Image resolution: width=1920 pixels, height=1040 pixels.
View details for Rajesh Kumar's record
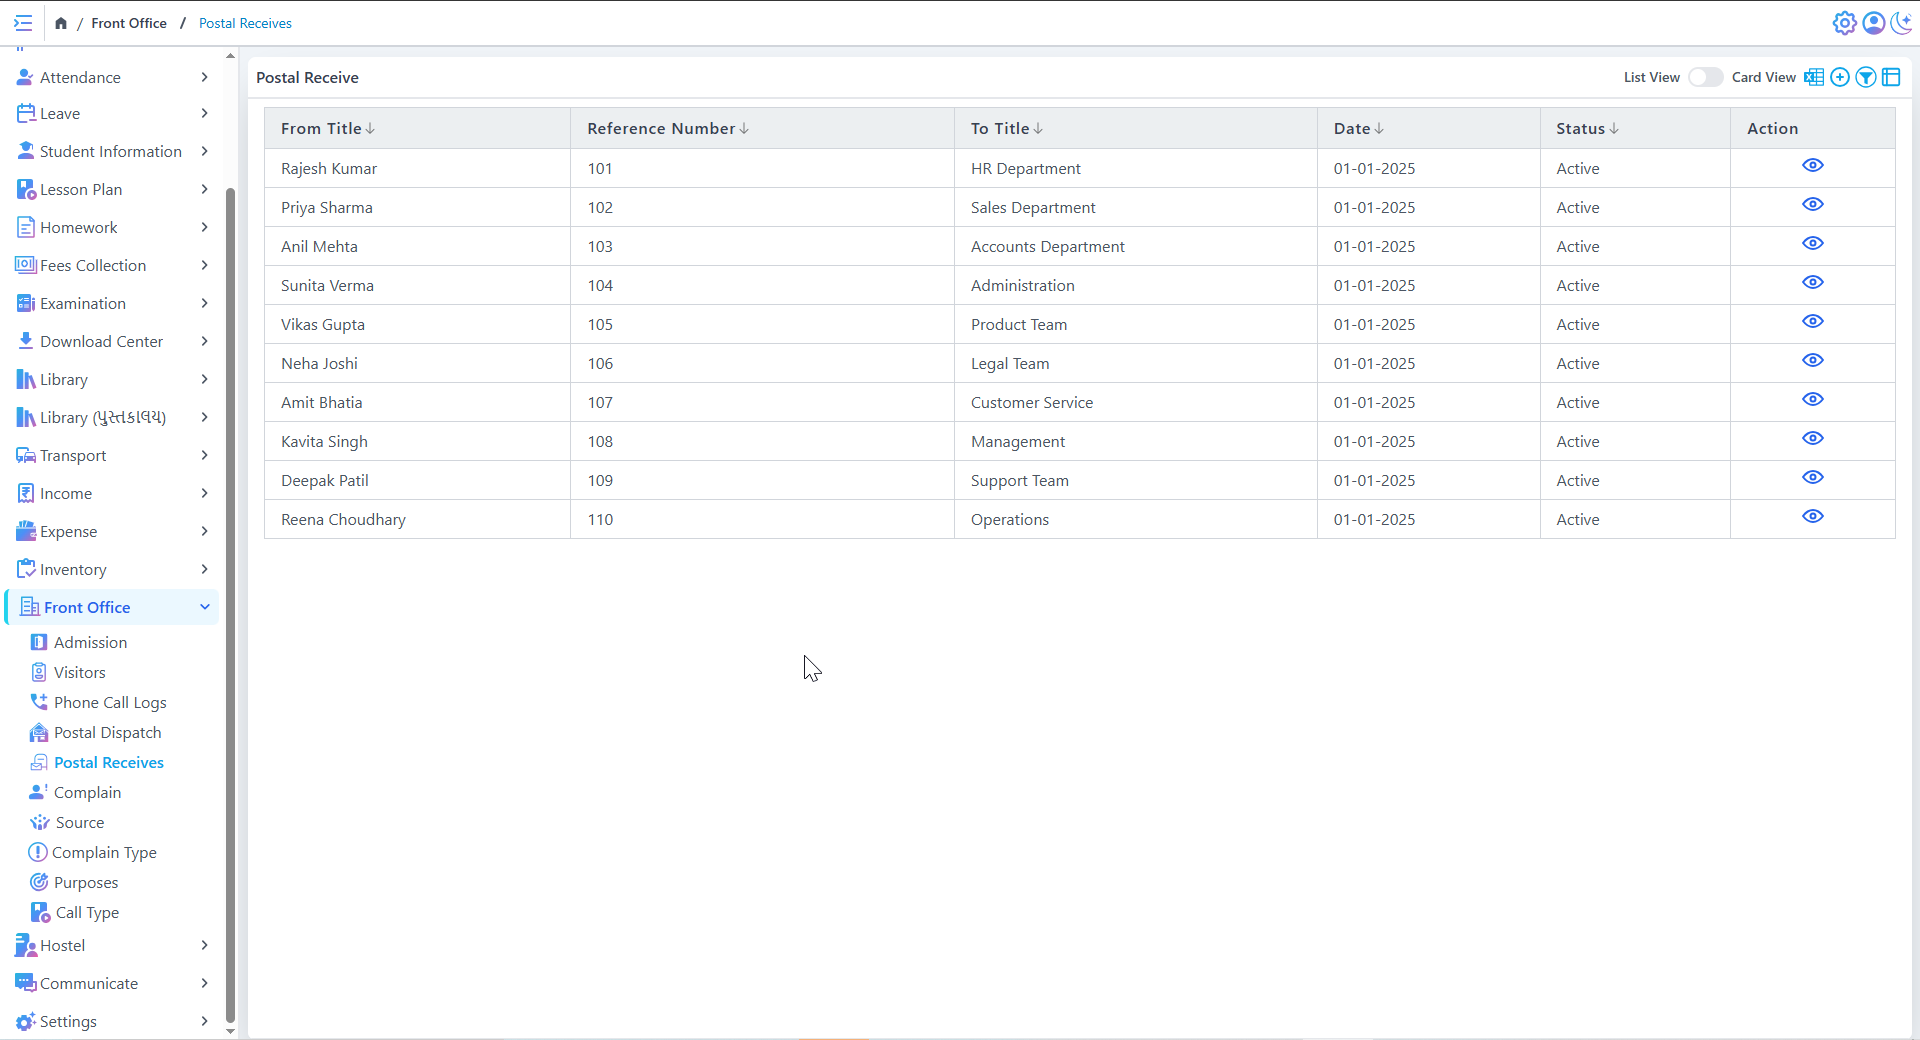pos(1812,166)
